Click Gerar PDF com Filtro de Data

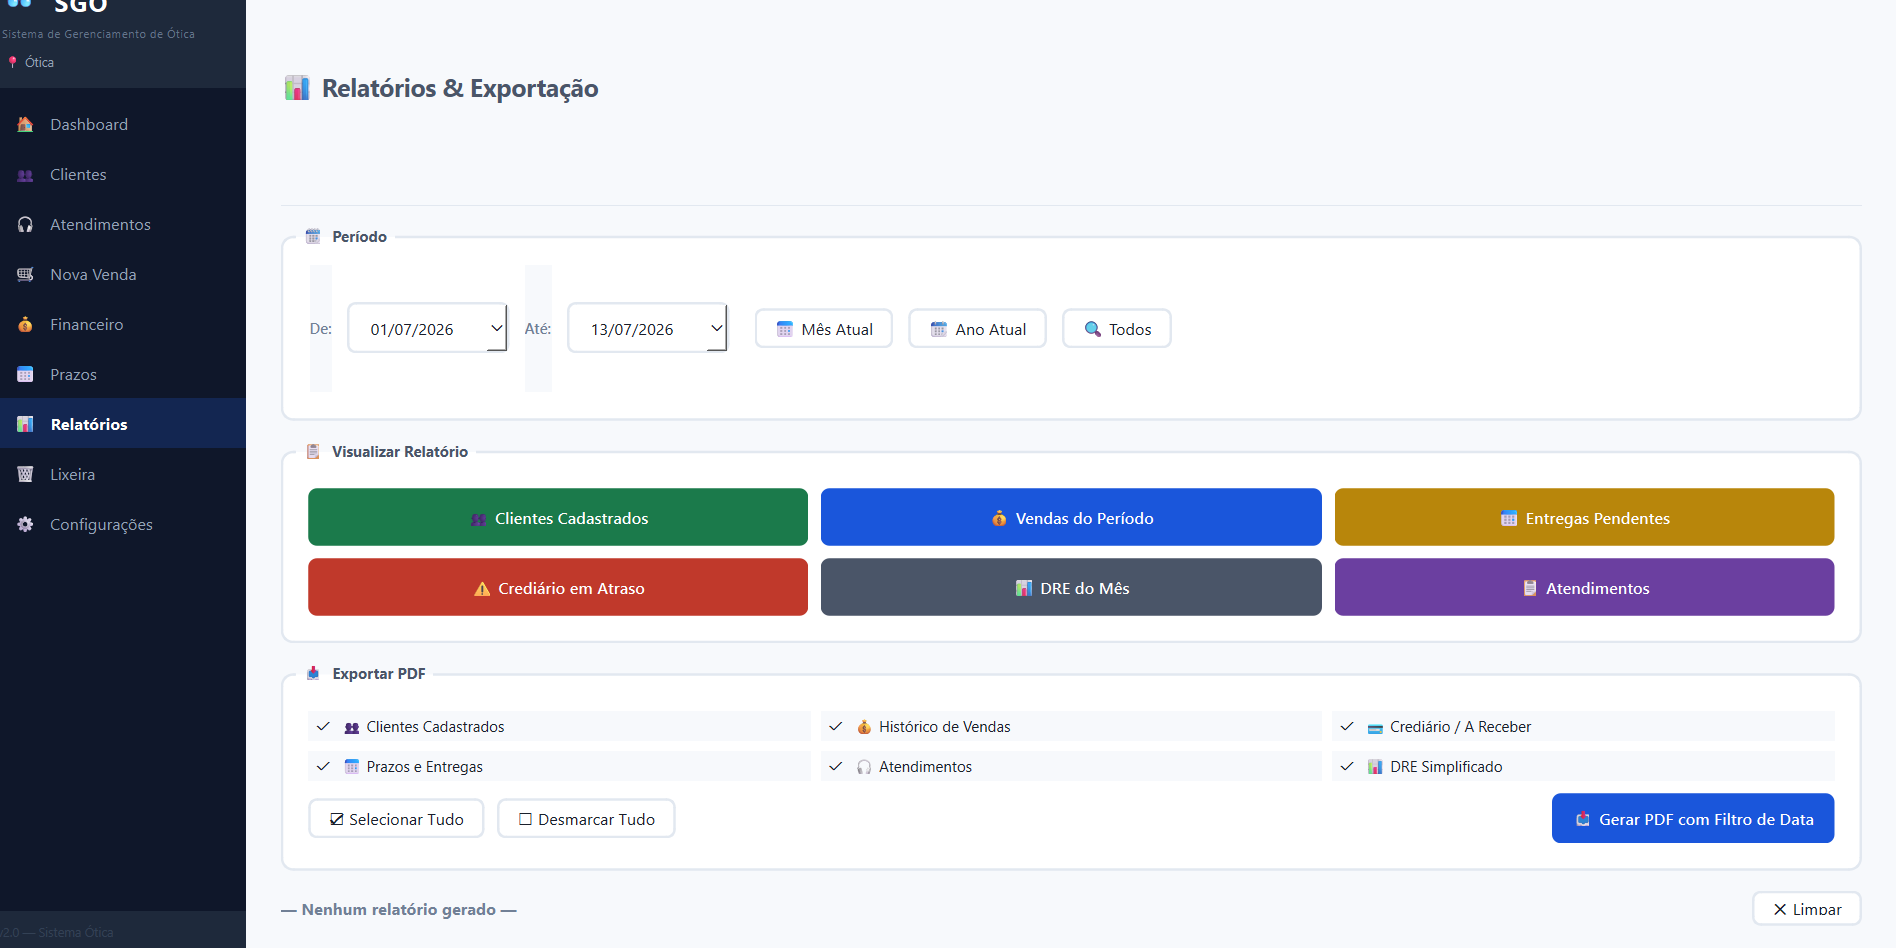click(x=1693, y=818)
